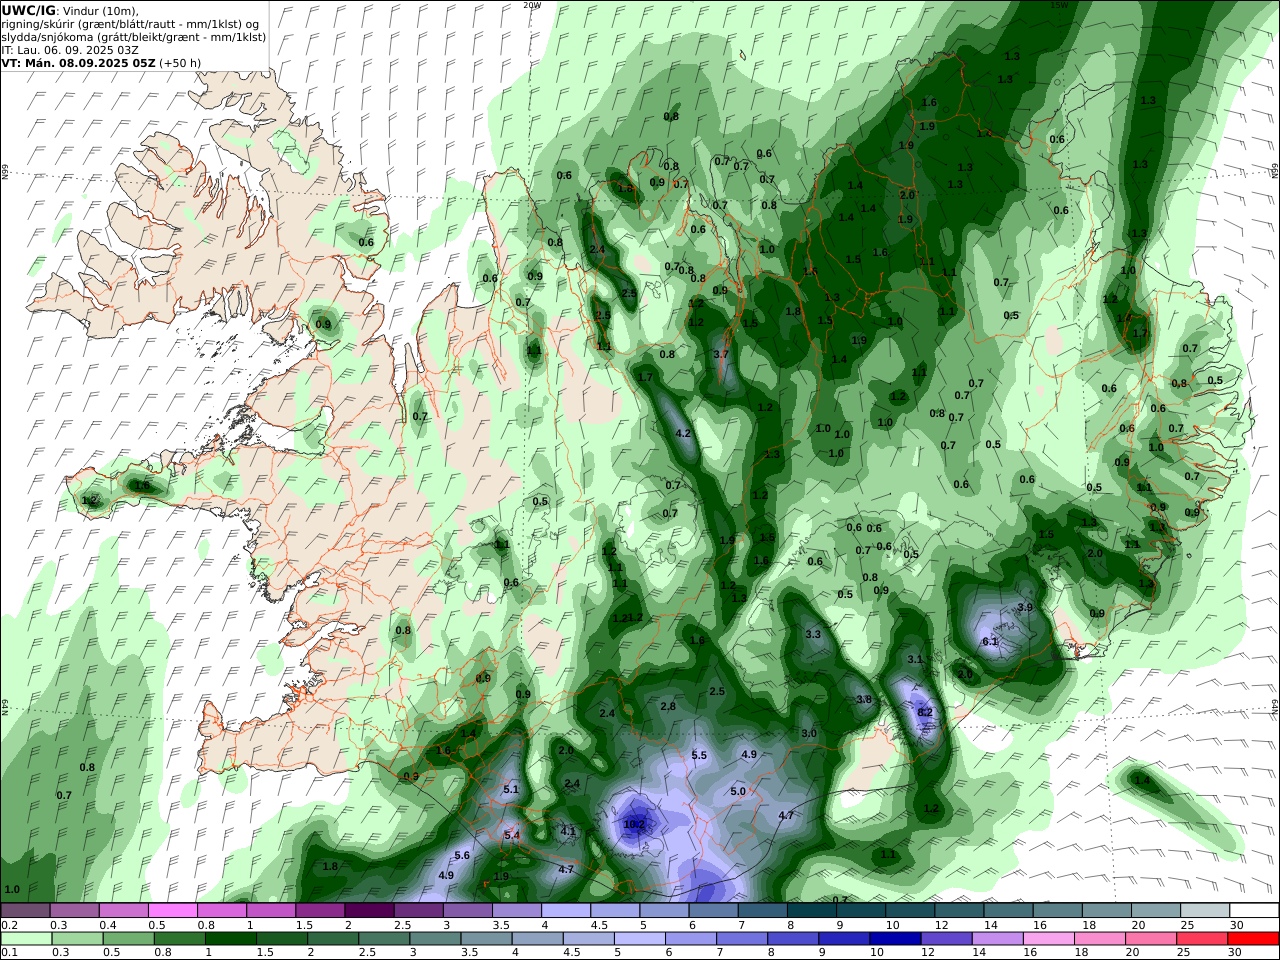The width and height of the screenshot is (1280, 960).
Task: Click the 5.6 precipitation value label
Action: coord(462,856)
